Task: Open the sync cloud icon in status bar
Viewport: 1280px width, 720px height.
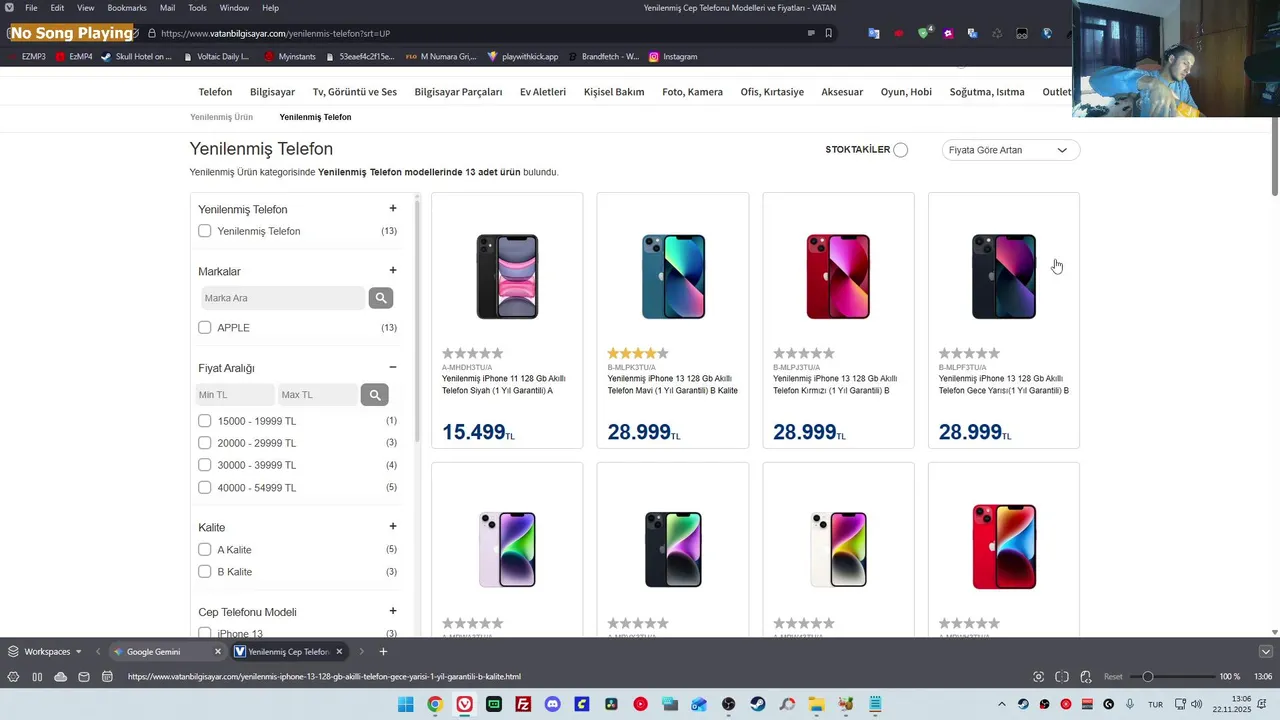Action: click(60, 677)
